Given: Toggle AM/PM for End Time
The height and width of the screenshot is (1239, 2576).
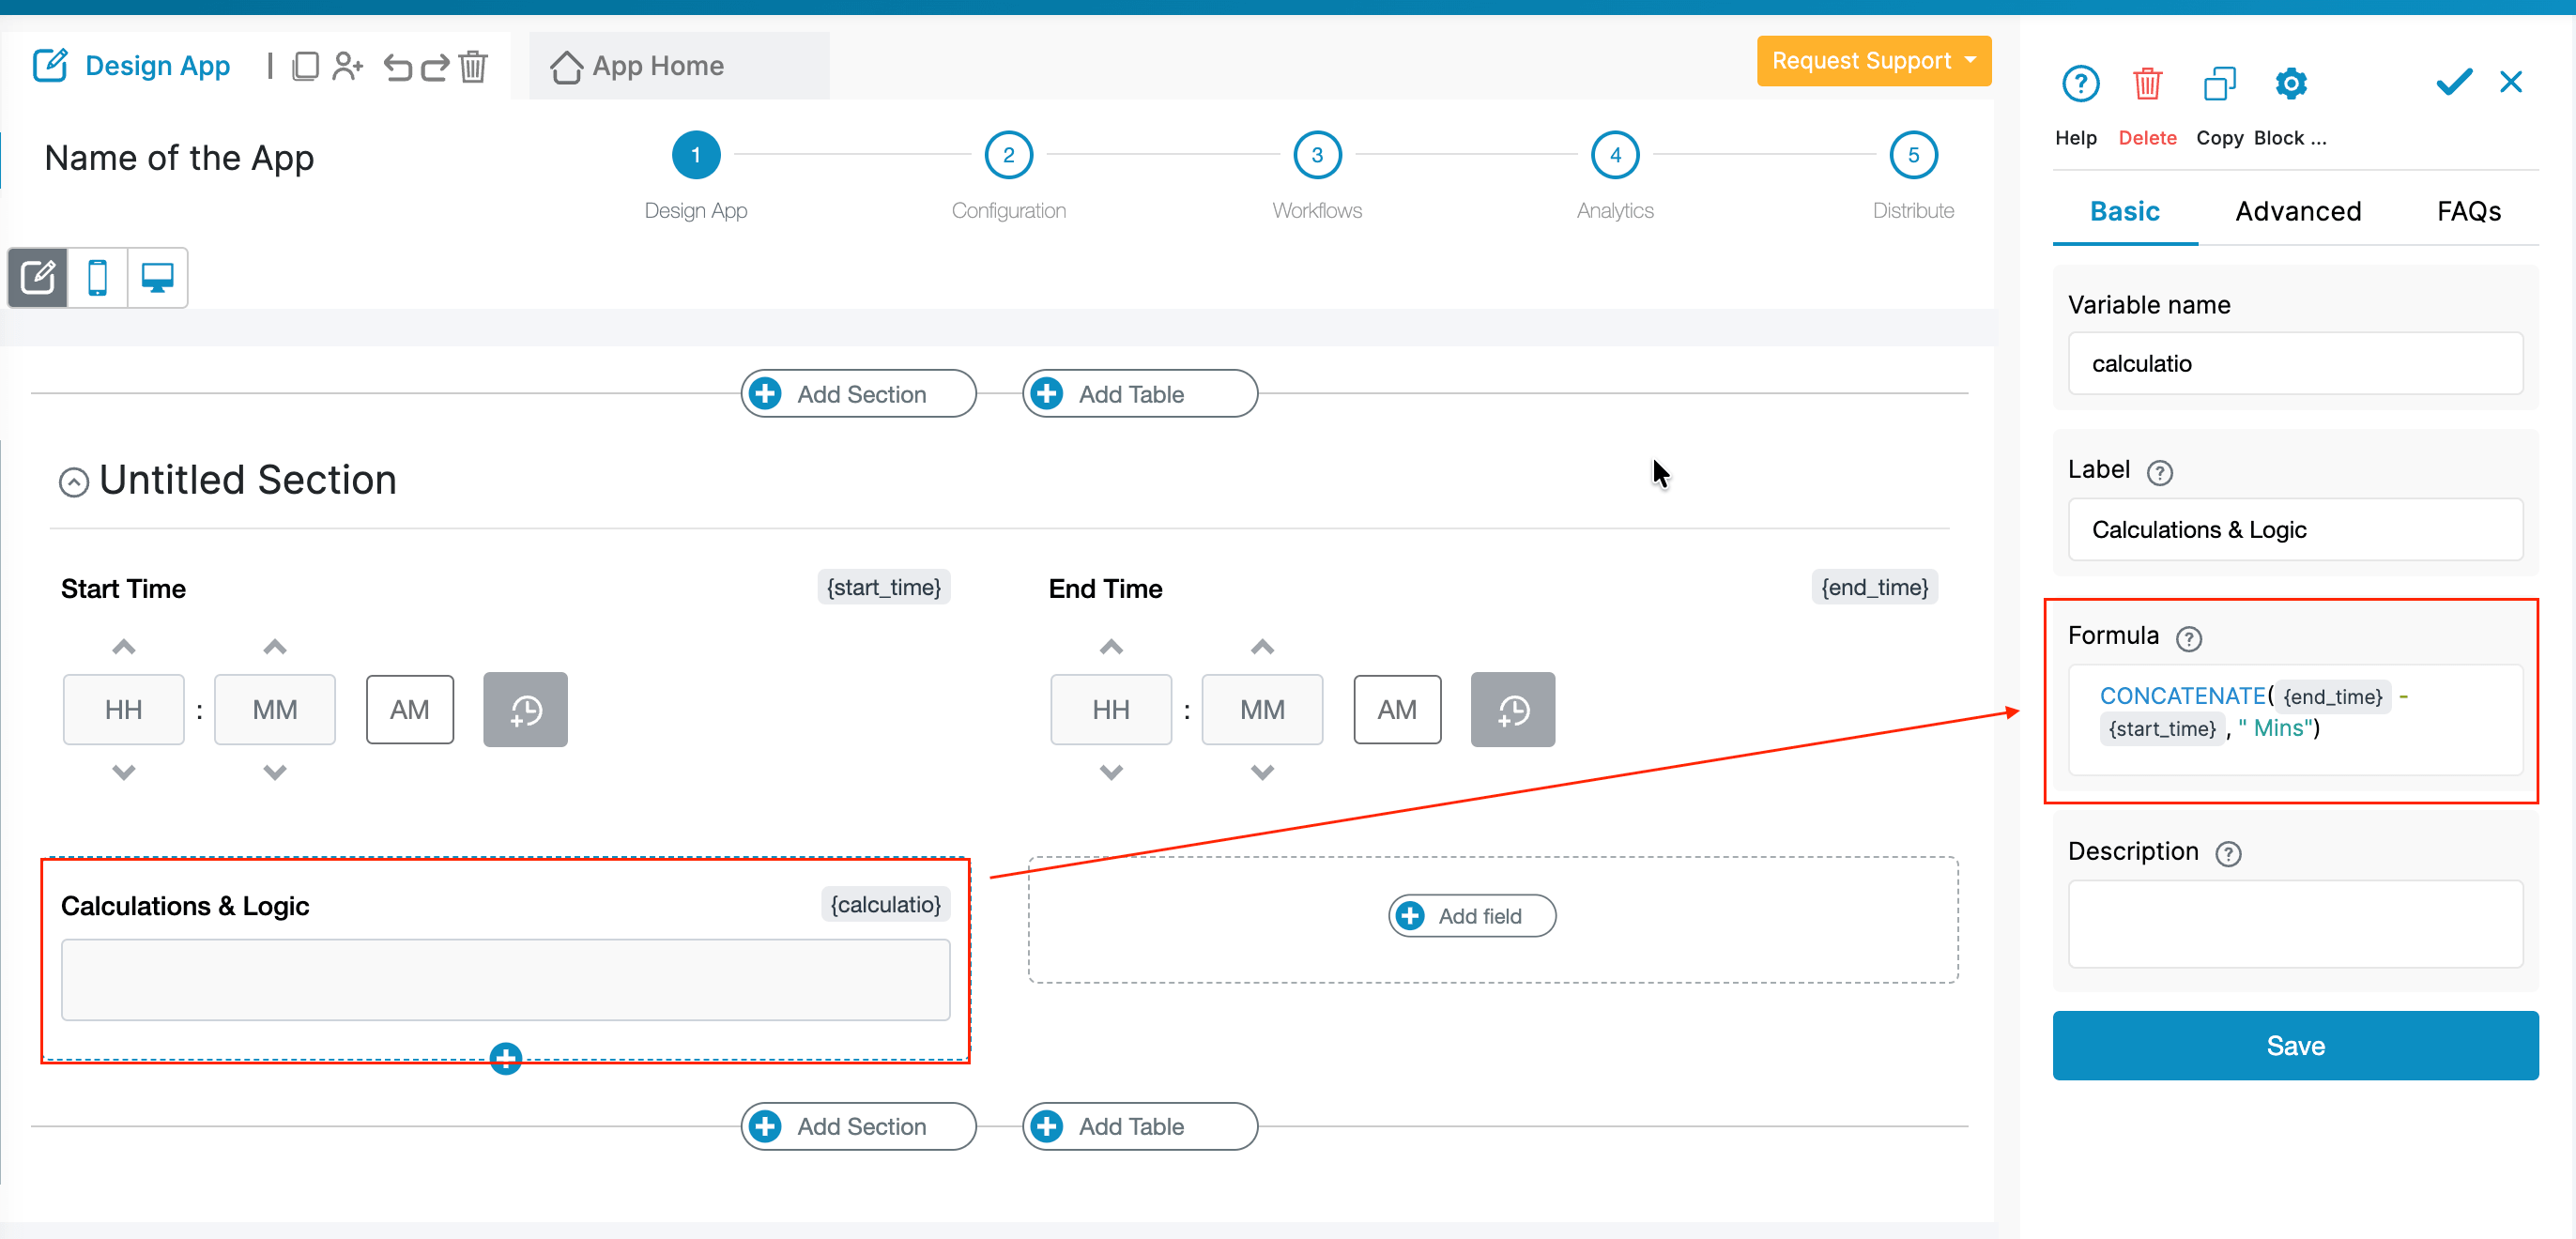Looking at the screenshot, I should (x=1396, y=710).
